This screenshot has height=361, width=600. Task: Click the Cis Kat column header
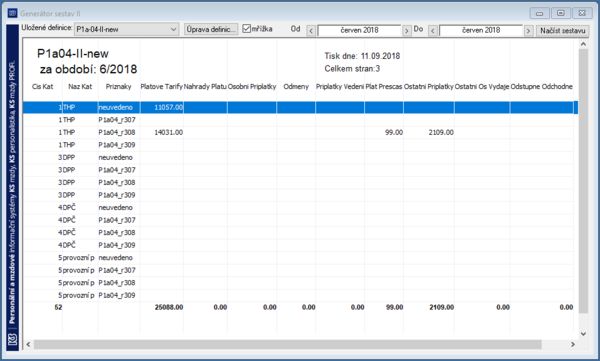pos(42,87)
